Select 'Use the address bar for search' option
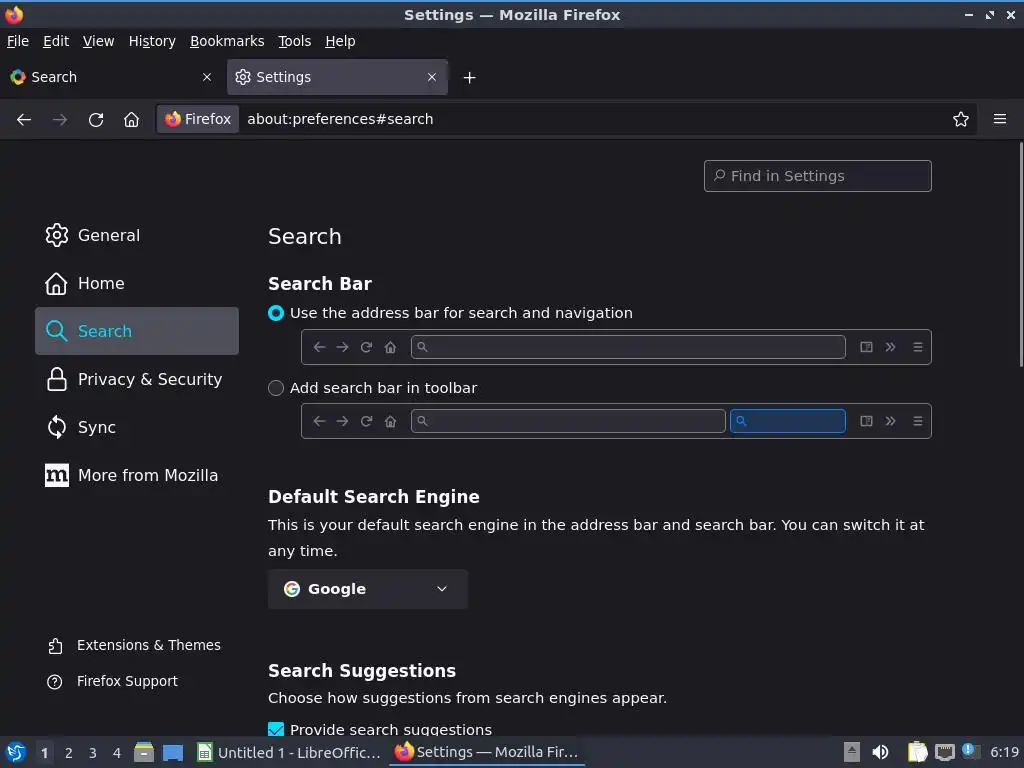The width and height of the screenshot is (1024, 768). (x=276, y=313)
